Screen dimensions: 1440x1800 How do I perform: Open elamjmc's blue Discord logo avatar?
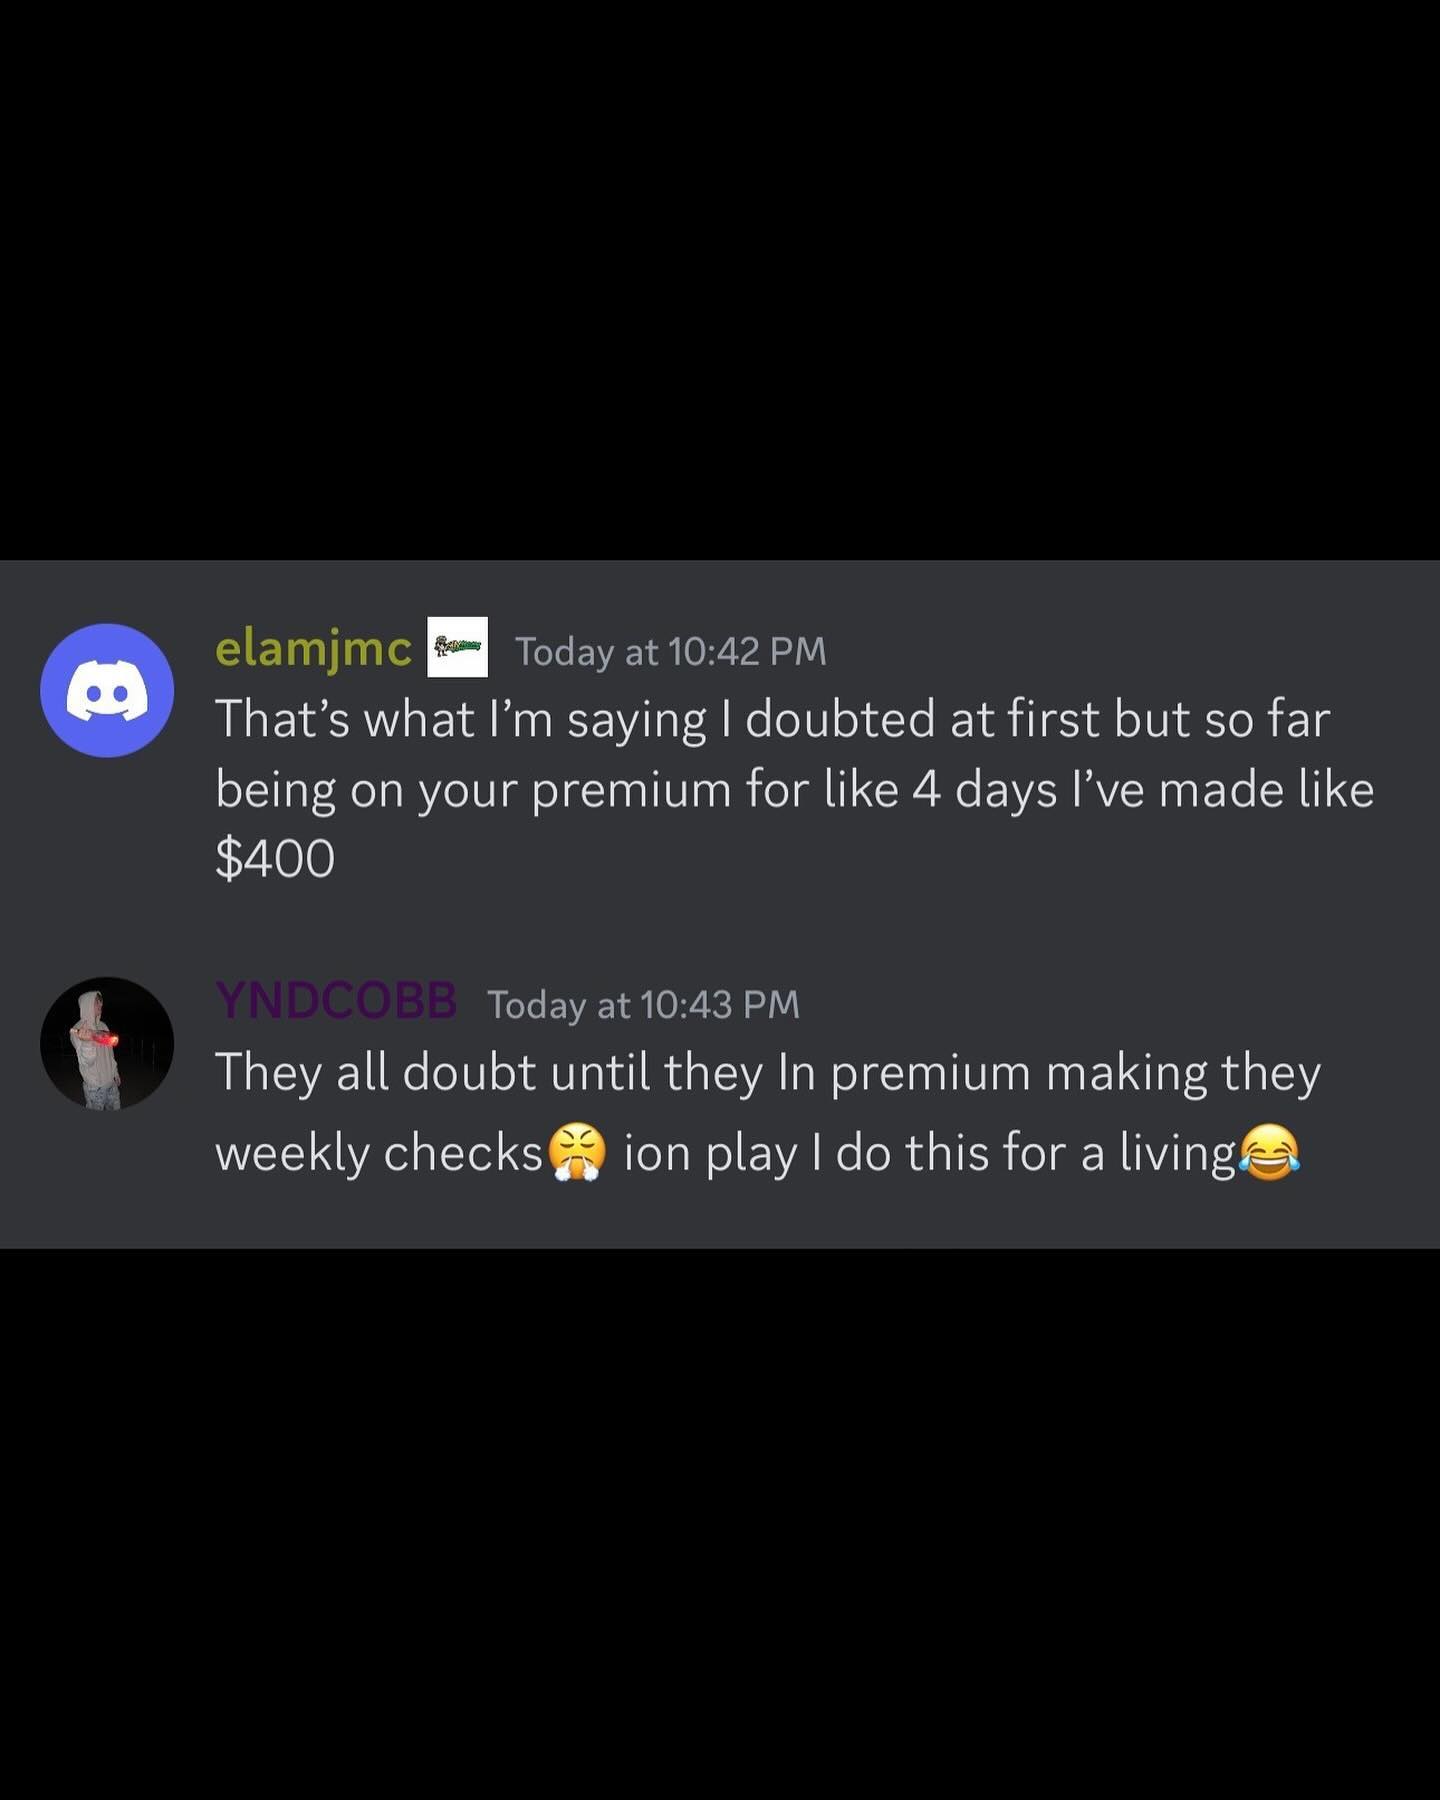107,690
